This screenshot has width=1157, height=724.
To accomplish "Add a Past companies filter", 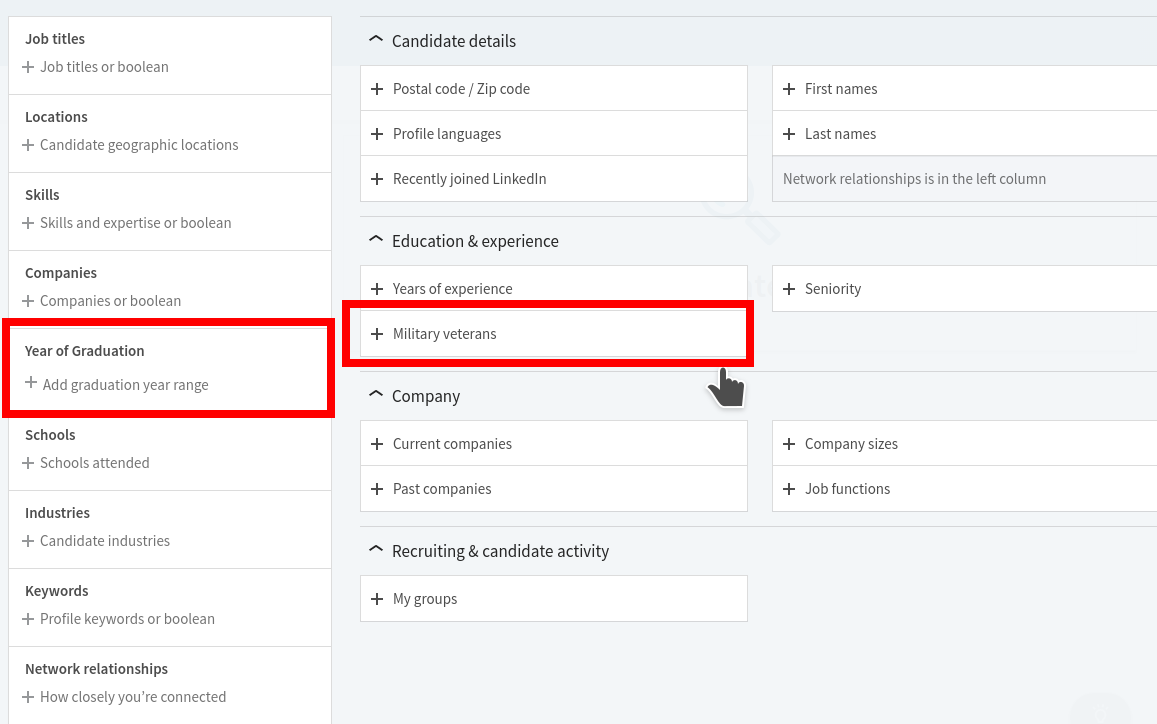I will (442, 489).
